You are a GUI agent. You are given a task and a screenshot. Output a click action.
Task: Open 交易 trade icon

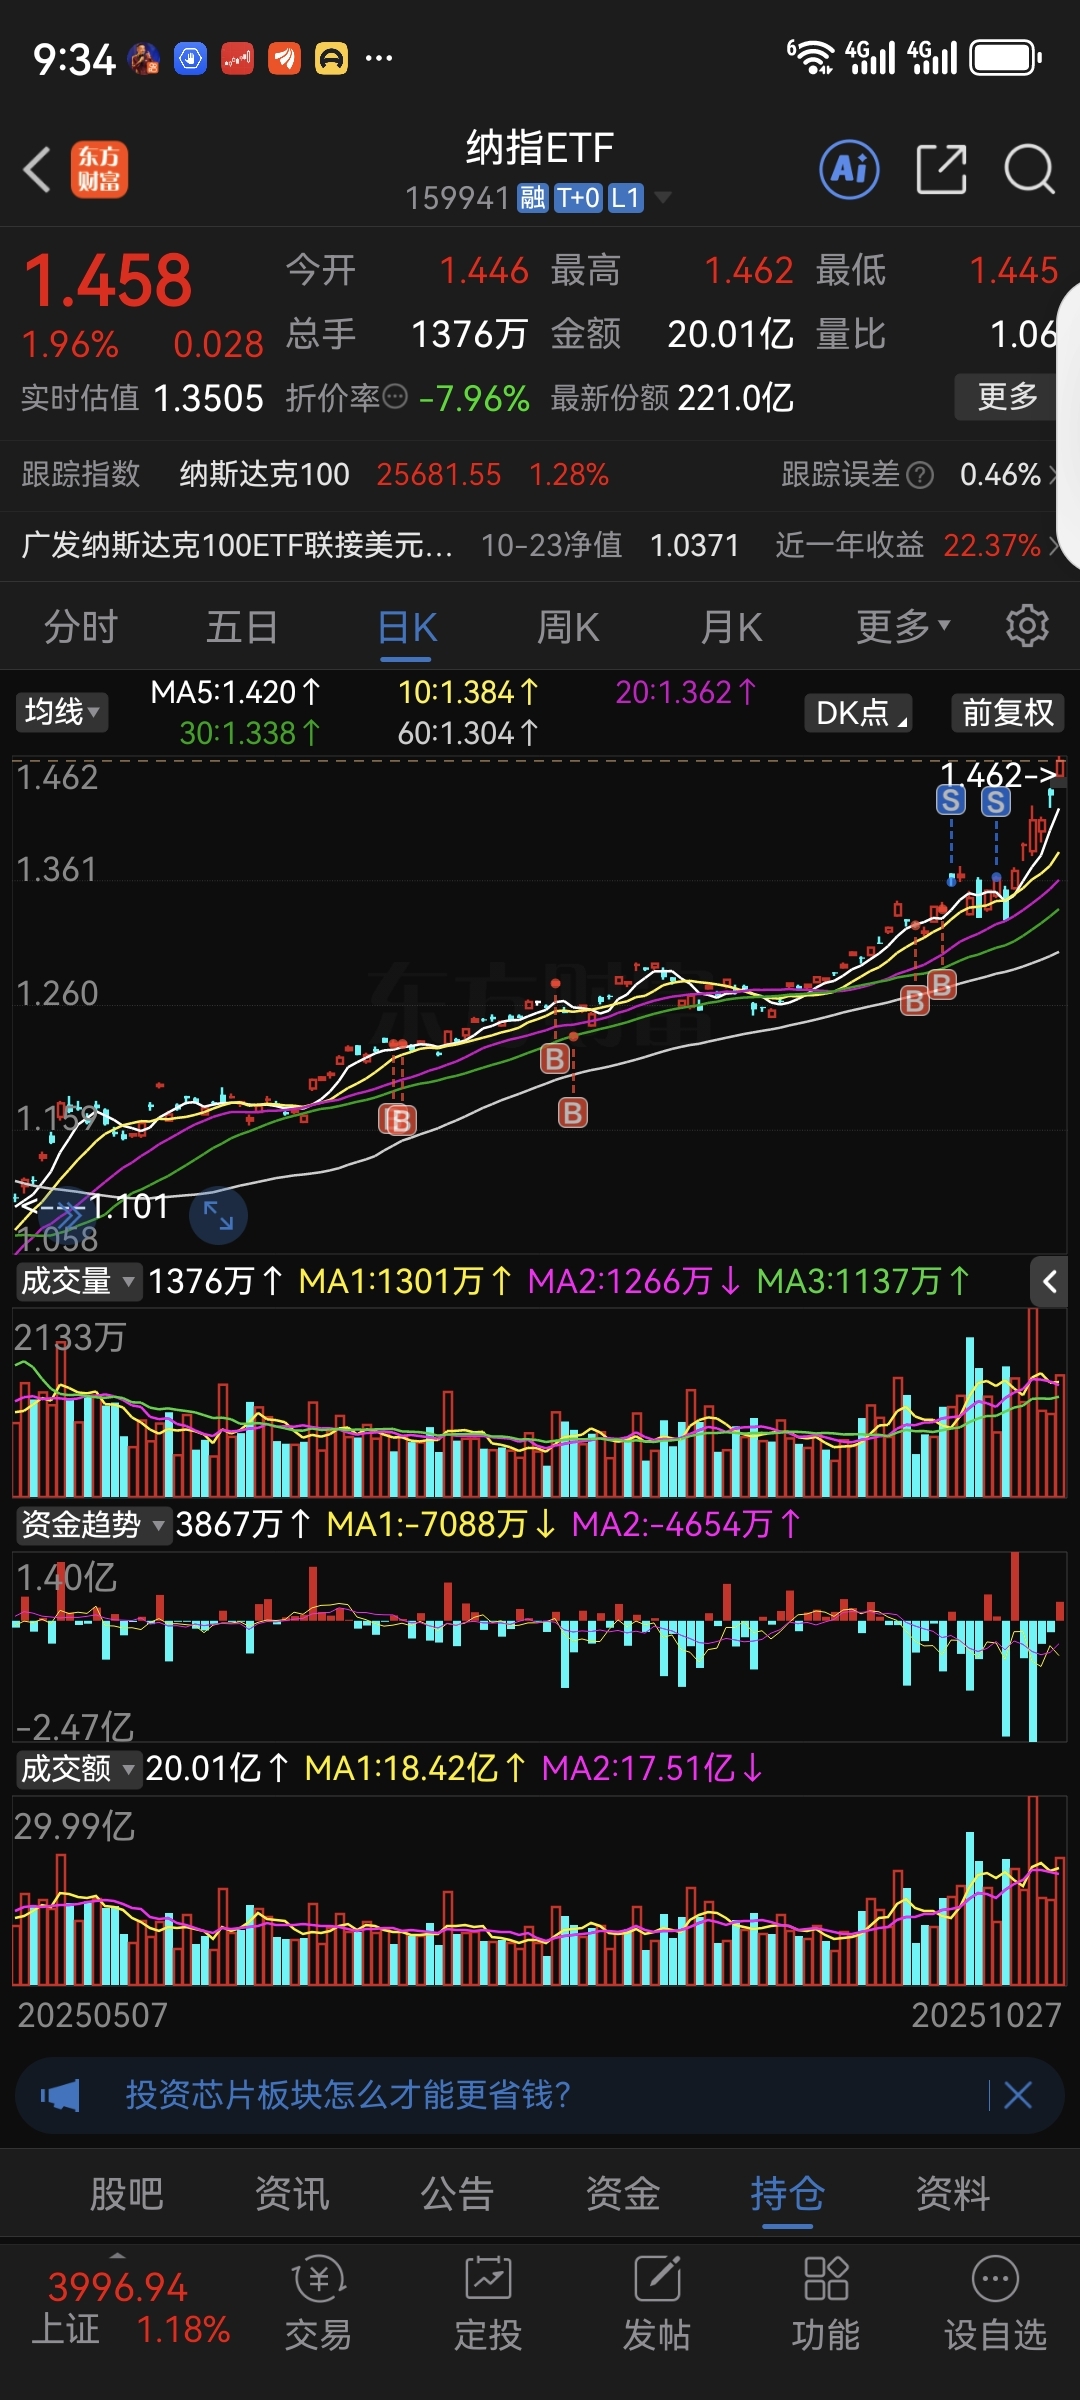tap(318, 2304)
